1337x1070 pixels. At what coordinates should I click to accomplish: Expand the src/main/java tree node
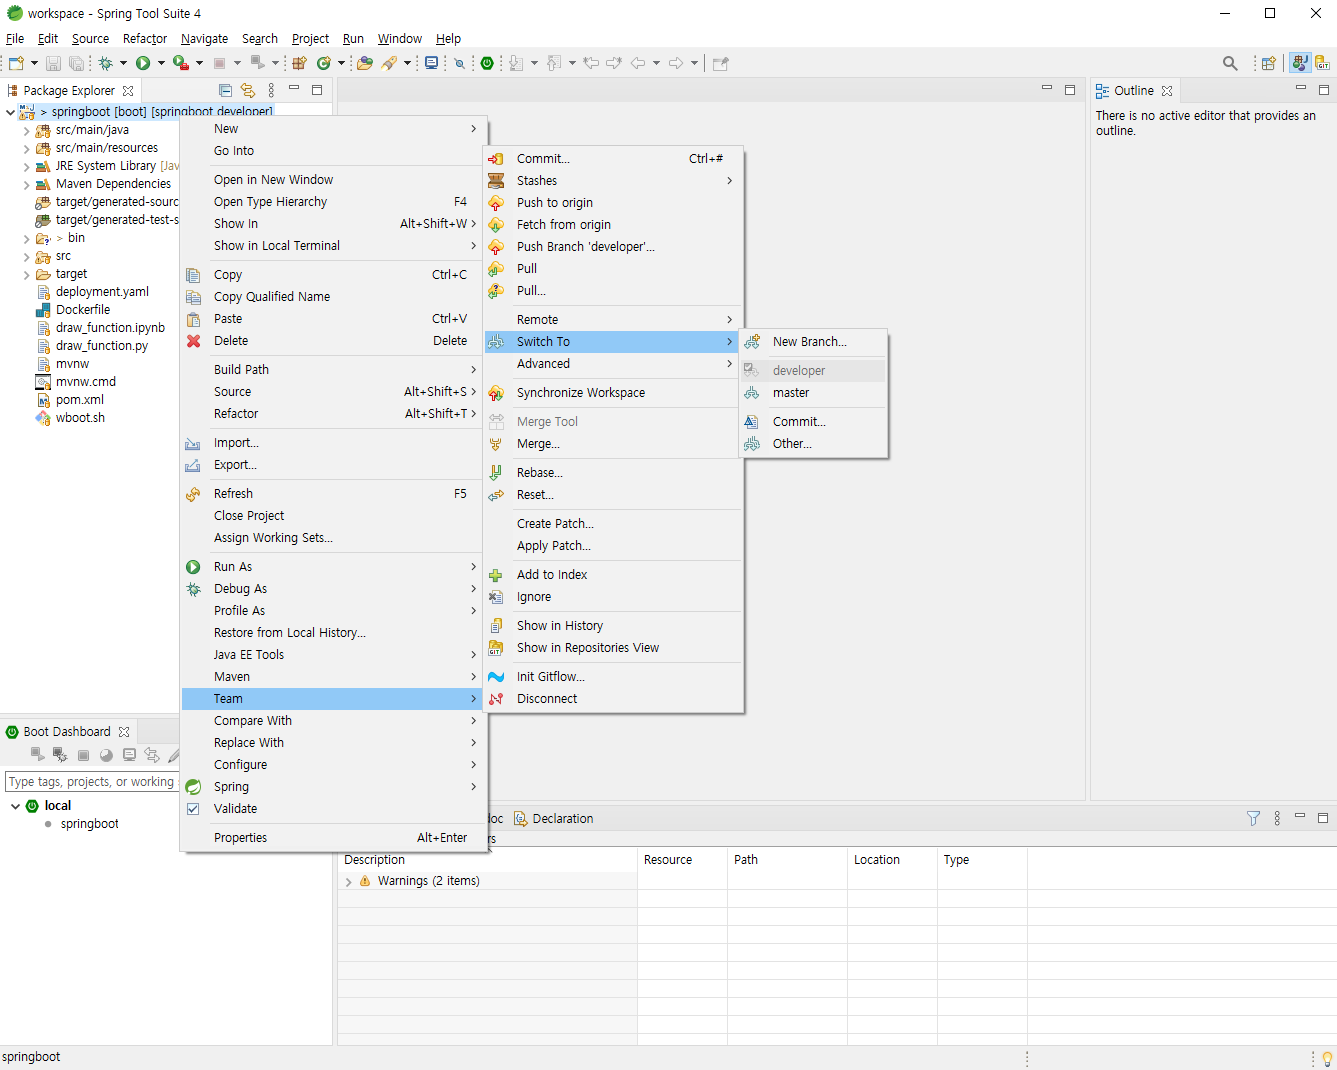26,130
